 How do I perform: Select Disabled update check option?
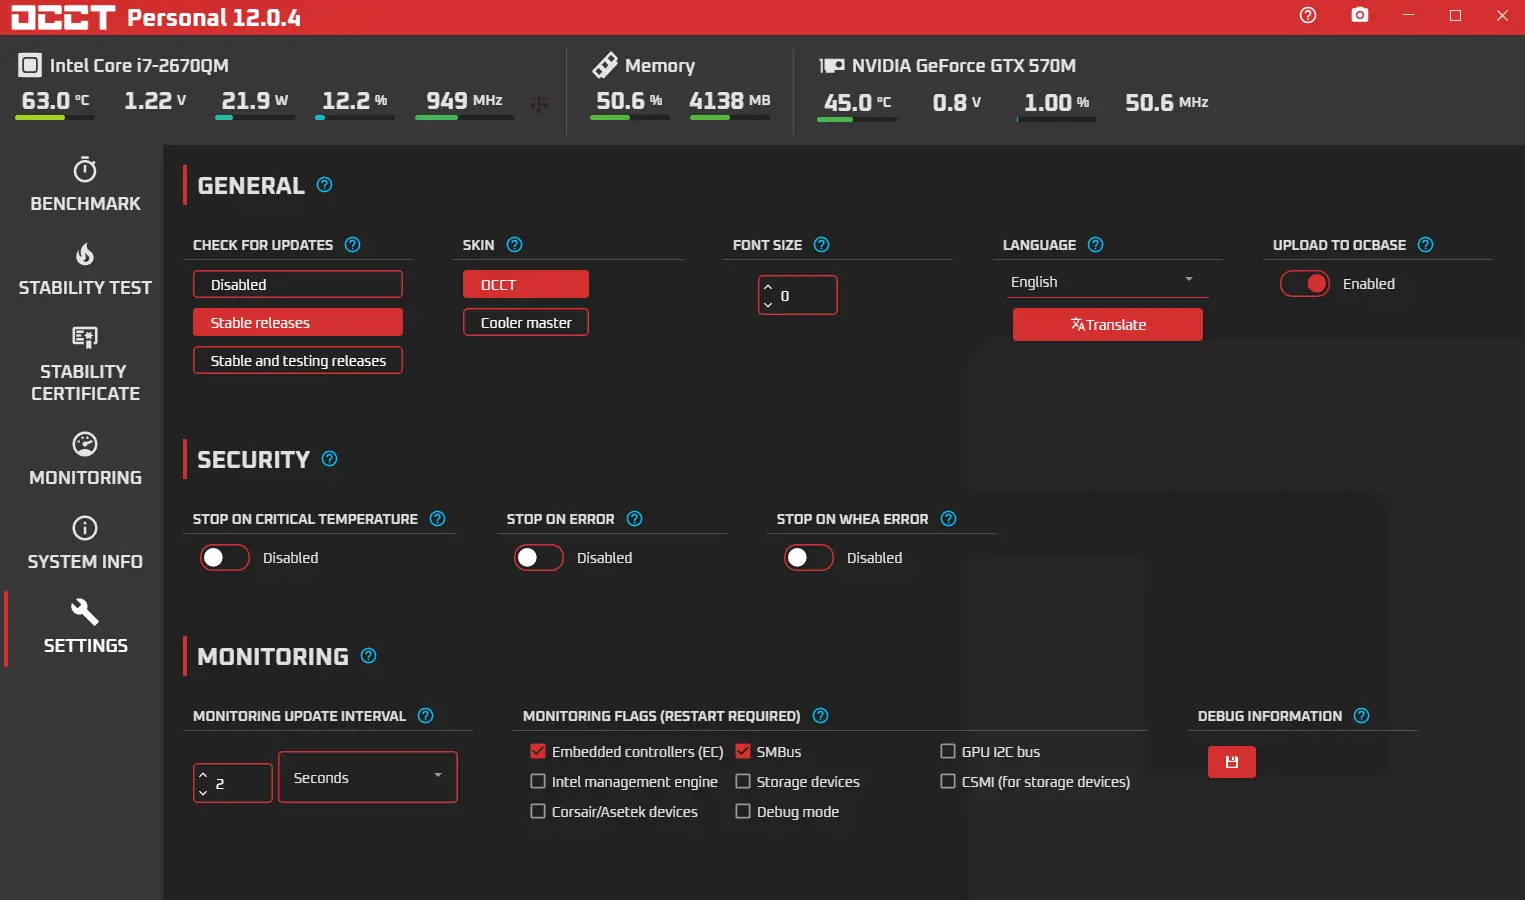pyautogui.click(x=298, y=284)
